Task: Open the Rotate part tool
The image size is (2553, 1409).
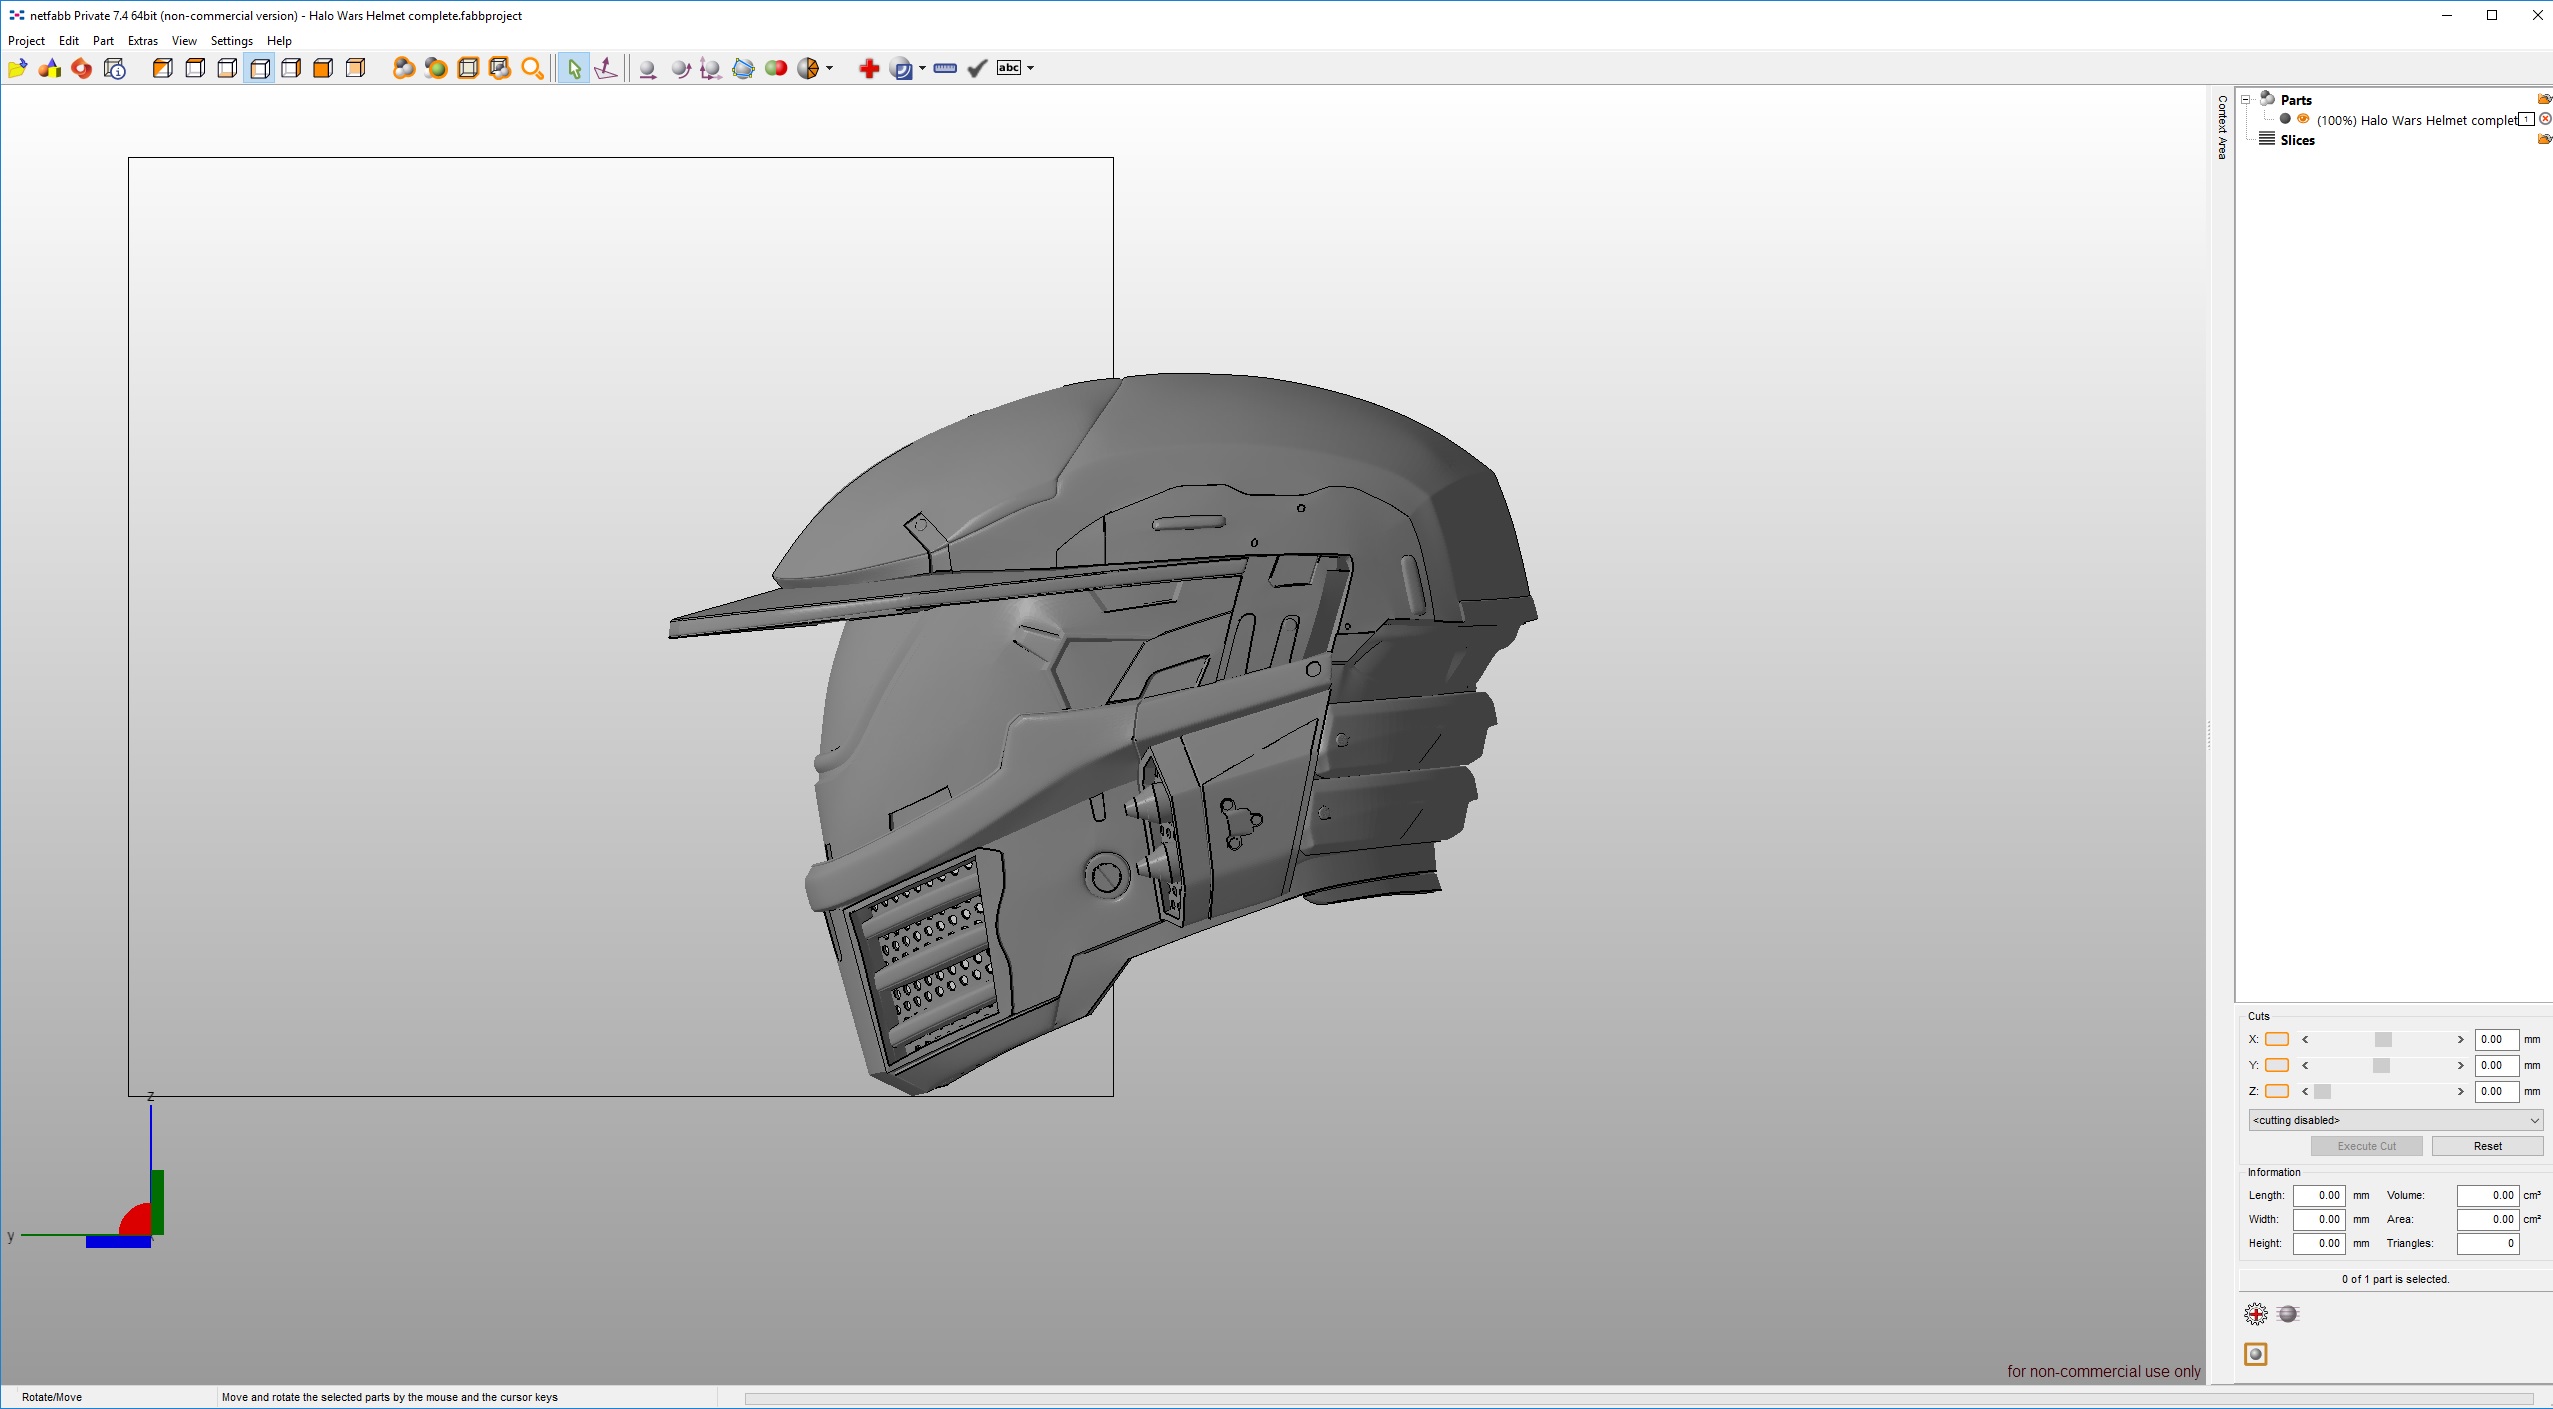Action: click(680, 68)
